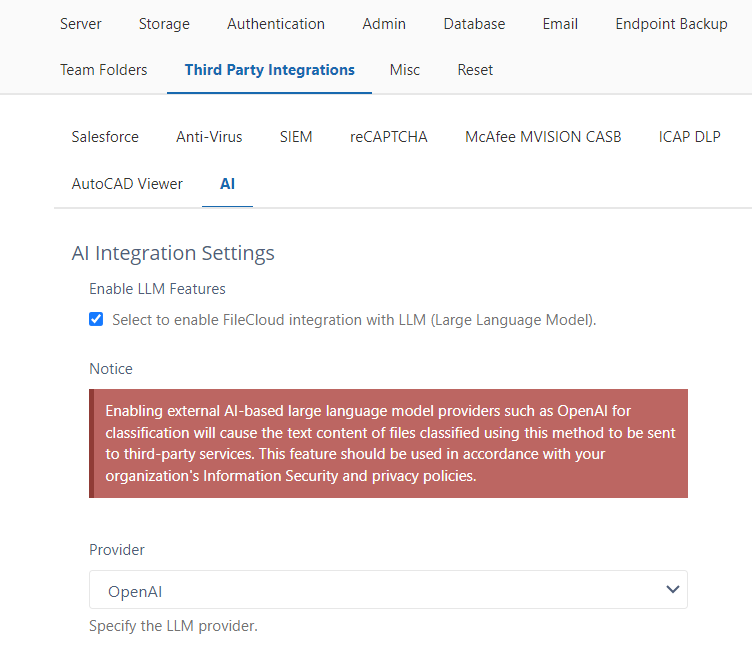Open the Server settings tab
The width and height of the screenshot is (752, 647).
80,24
